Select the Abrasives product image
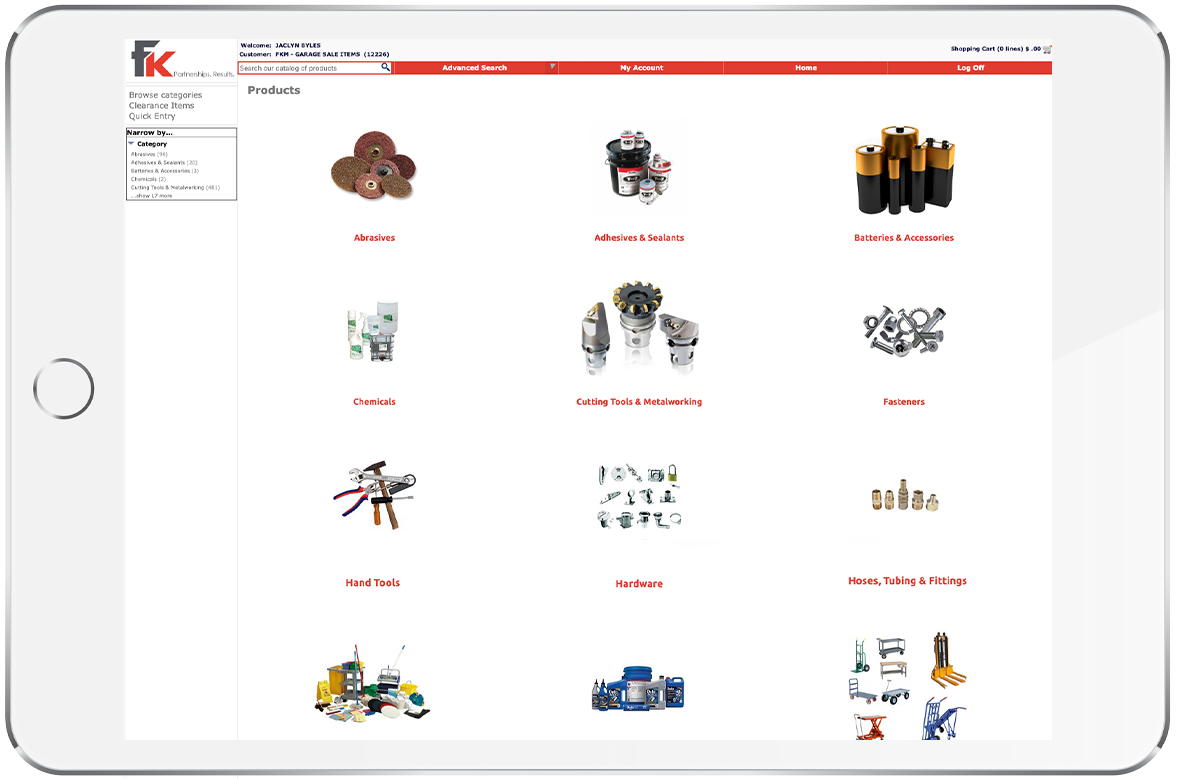The height and width of the screenshot is (779, 1177). [374, 167]
